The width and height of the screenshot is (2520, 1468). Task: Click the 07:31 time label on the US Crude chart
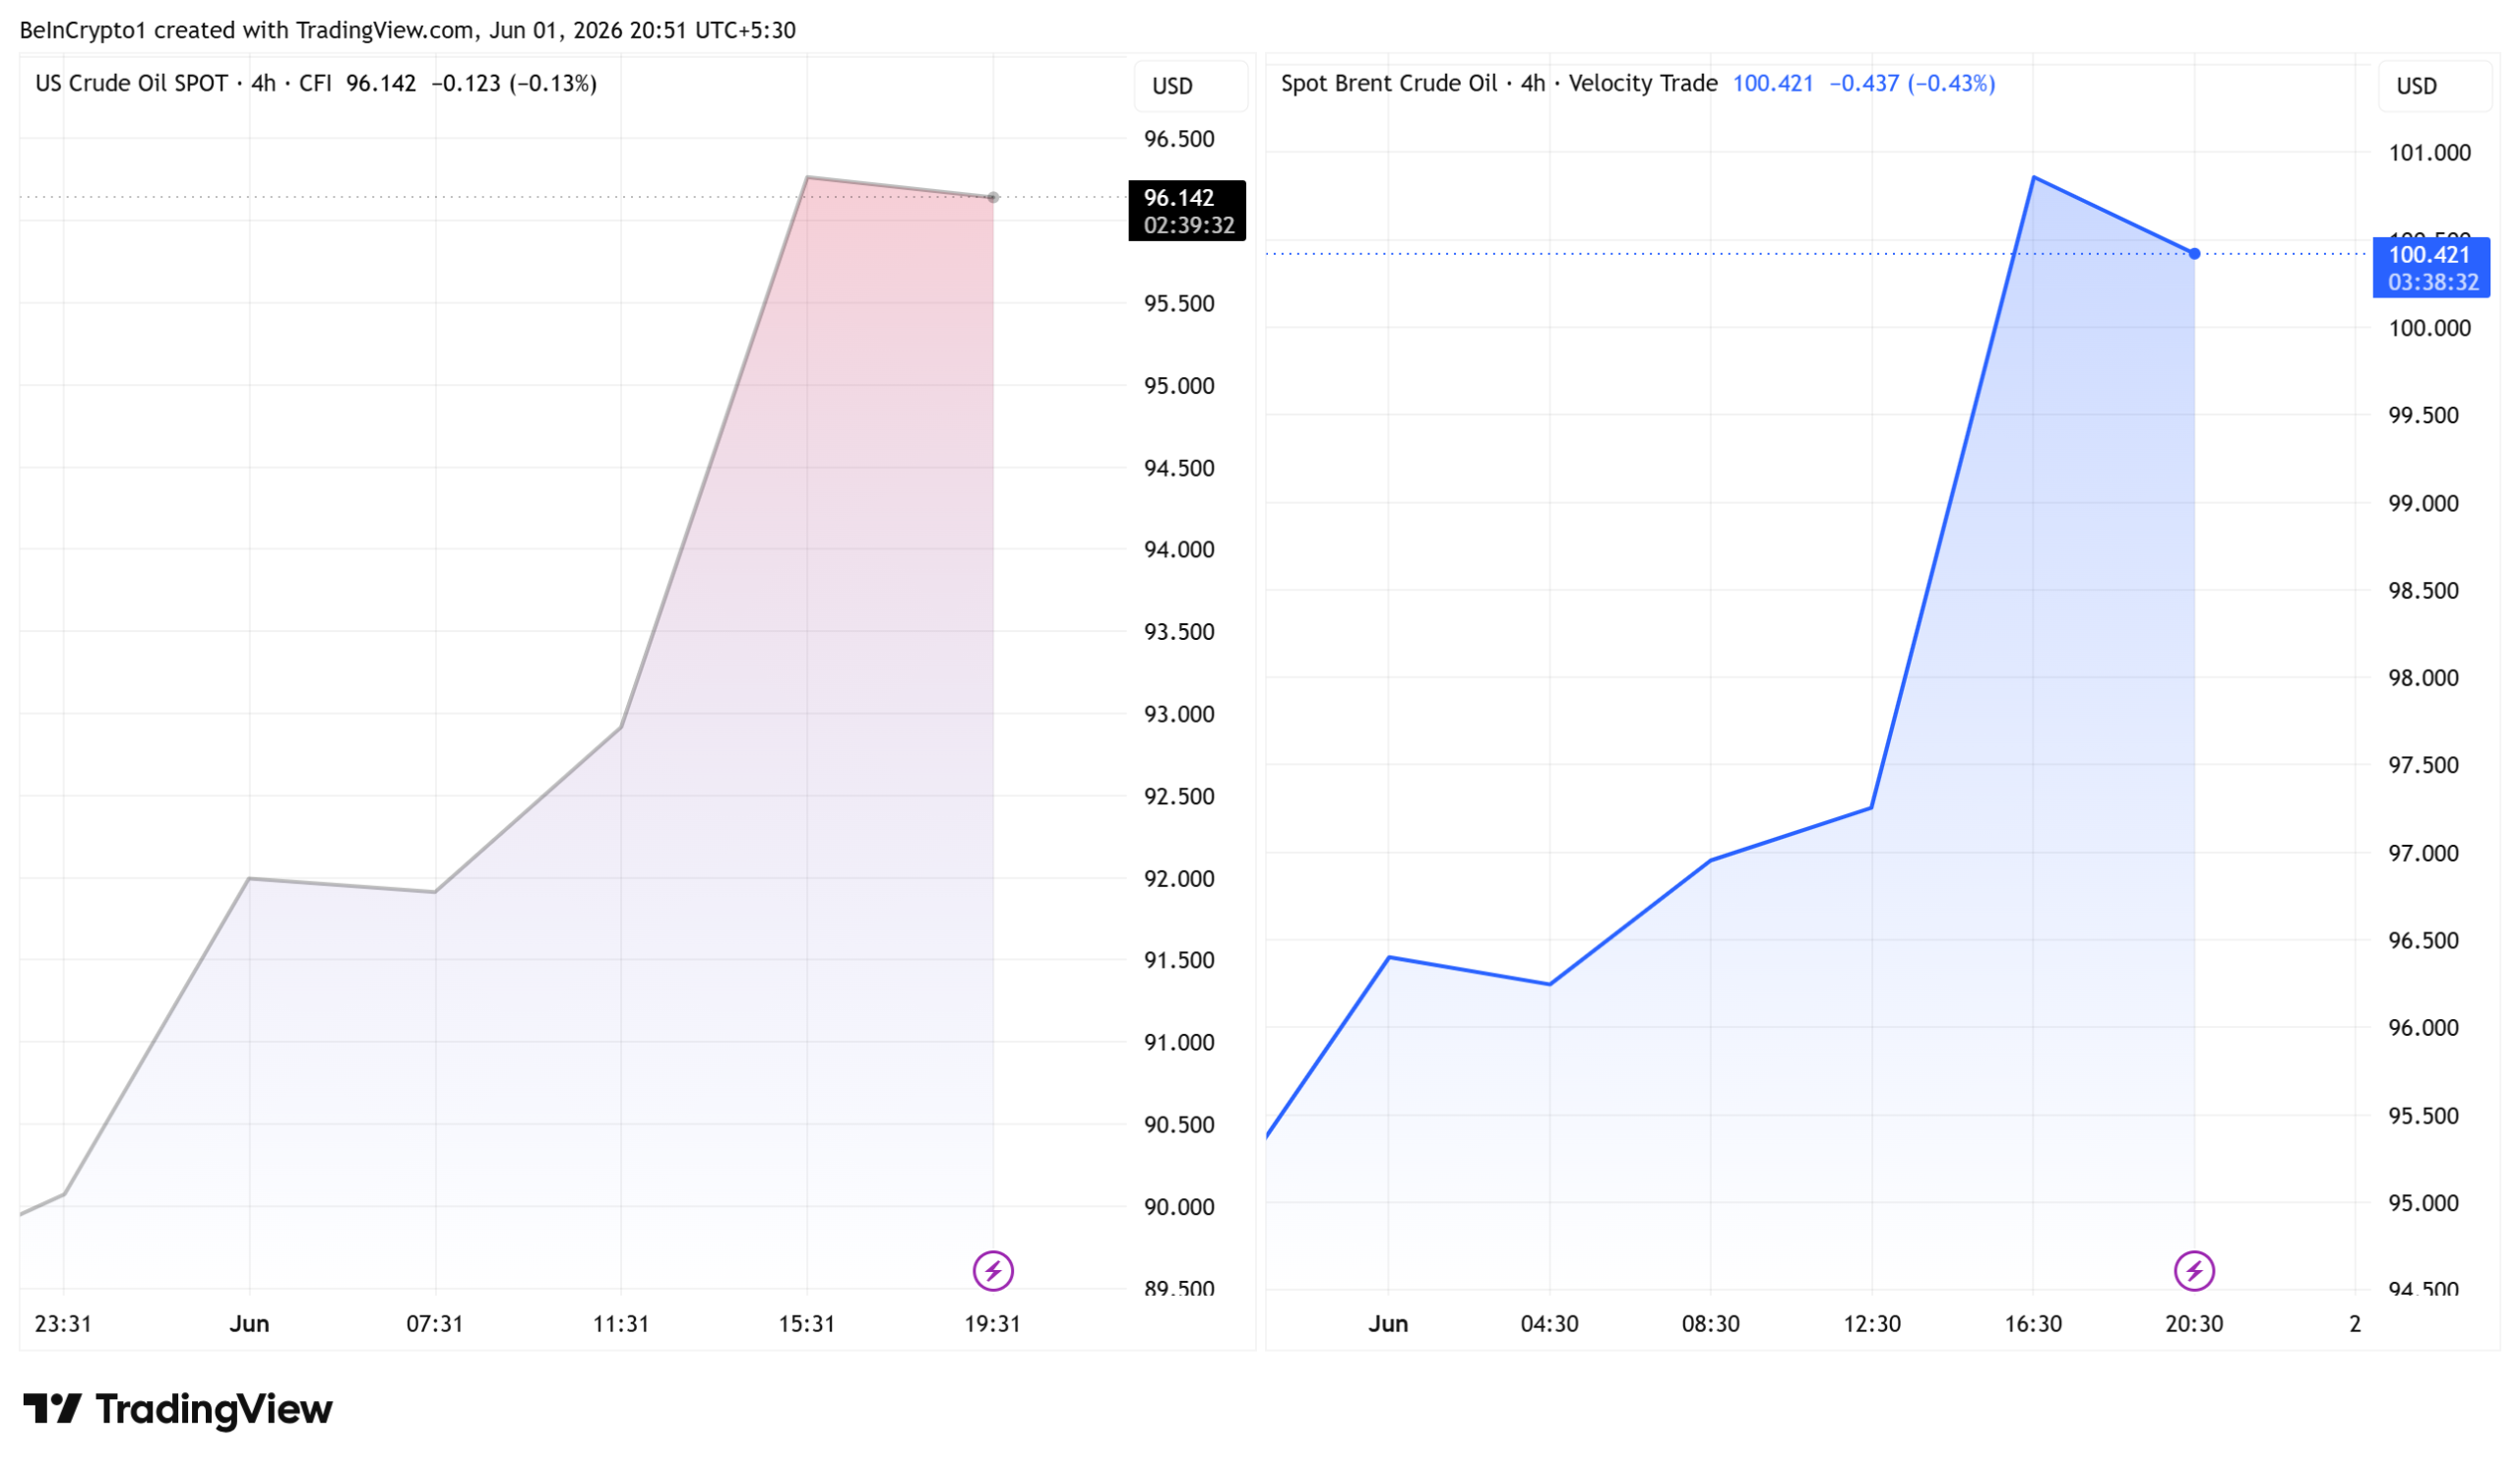pyautogui.click(x=434, y=1324)
